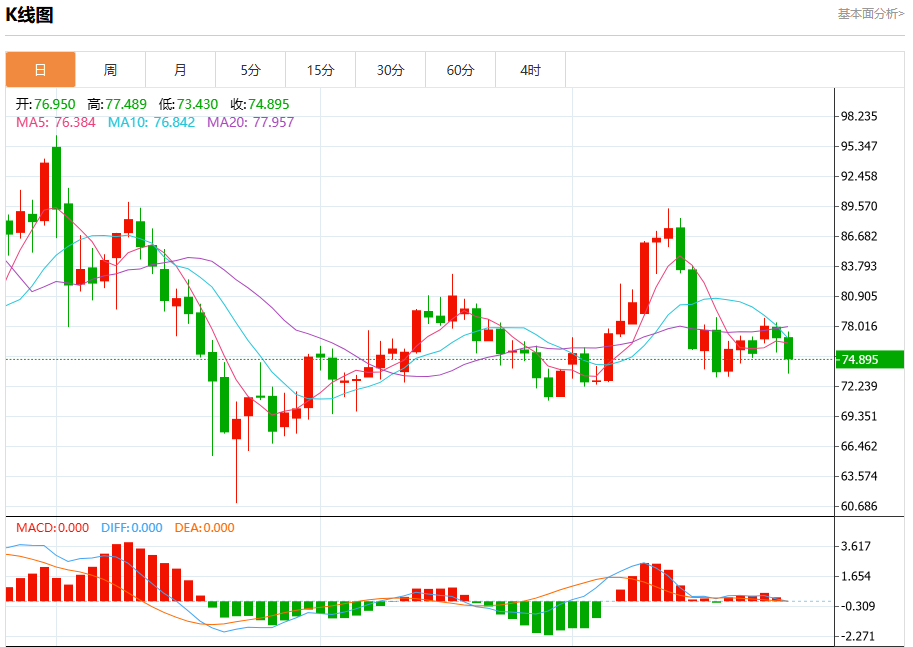Click the 98.235 price axis label

tap(859, 116)
